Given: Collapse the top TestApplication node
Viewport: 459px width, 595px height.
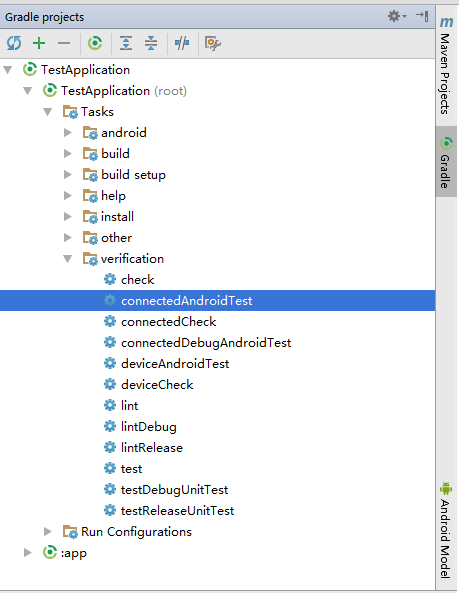Looking at the screenshot, I should [x=8, y=70].
